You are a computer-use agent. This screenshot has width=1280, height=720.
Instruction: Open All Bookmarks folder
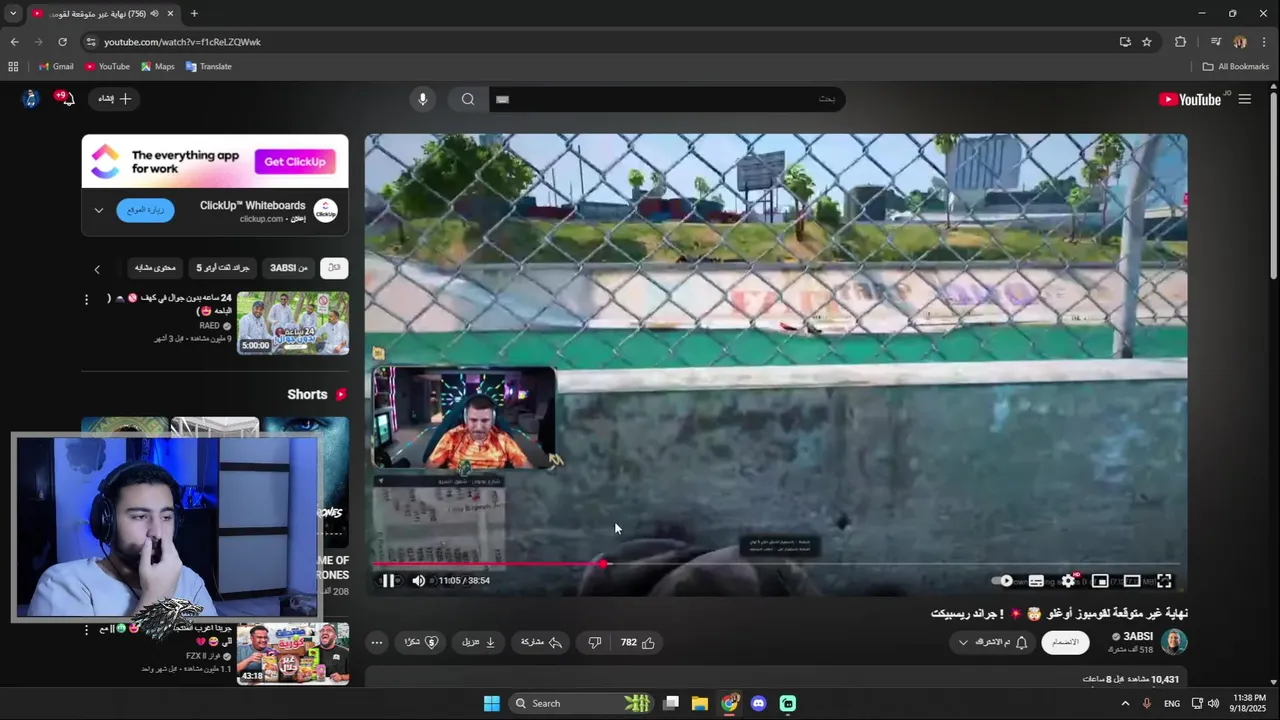(1235, 67)
